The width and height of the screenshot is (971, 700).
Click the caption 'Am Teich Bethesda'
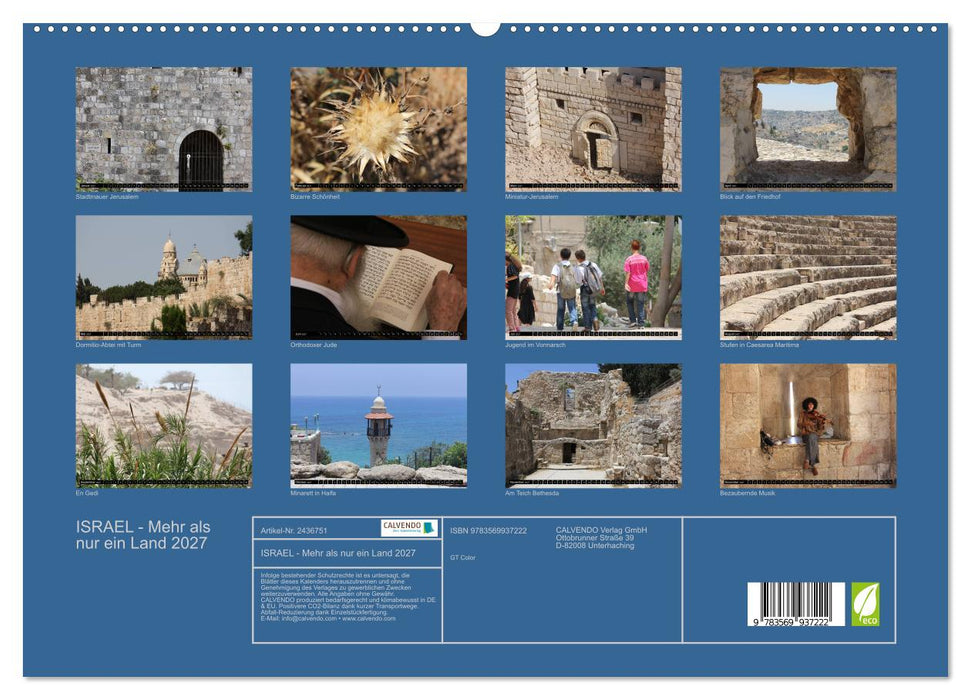click(x=532, y=493)
